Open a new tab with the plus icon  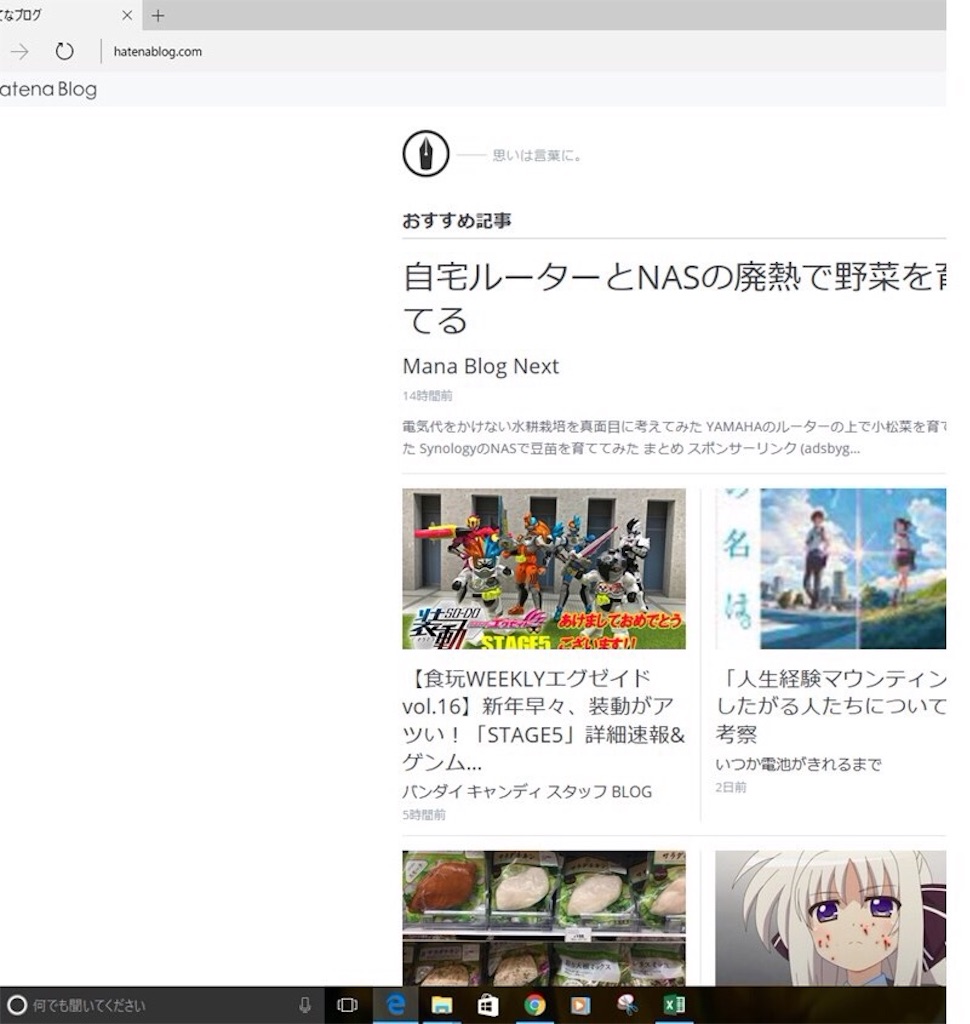tap(157, 16)
